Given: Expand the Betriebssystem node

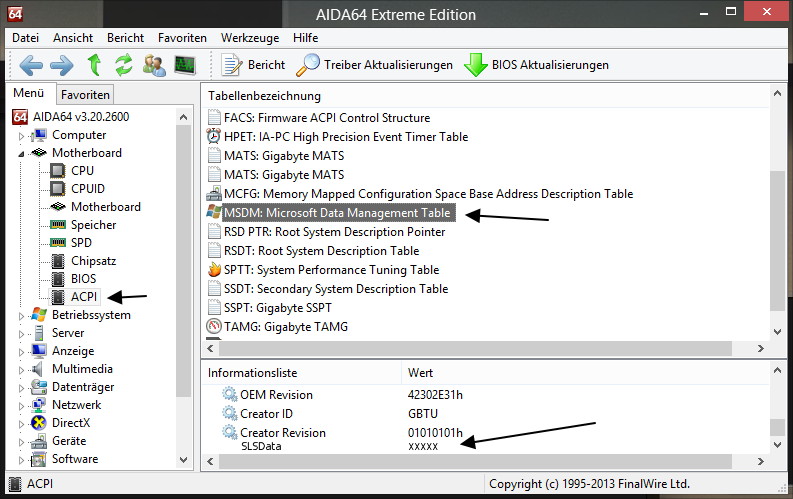Looking at the screenshot, I should click(x=21, y=315).
